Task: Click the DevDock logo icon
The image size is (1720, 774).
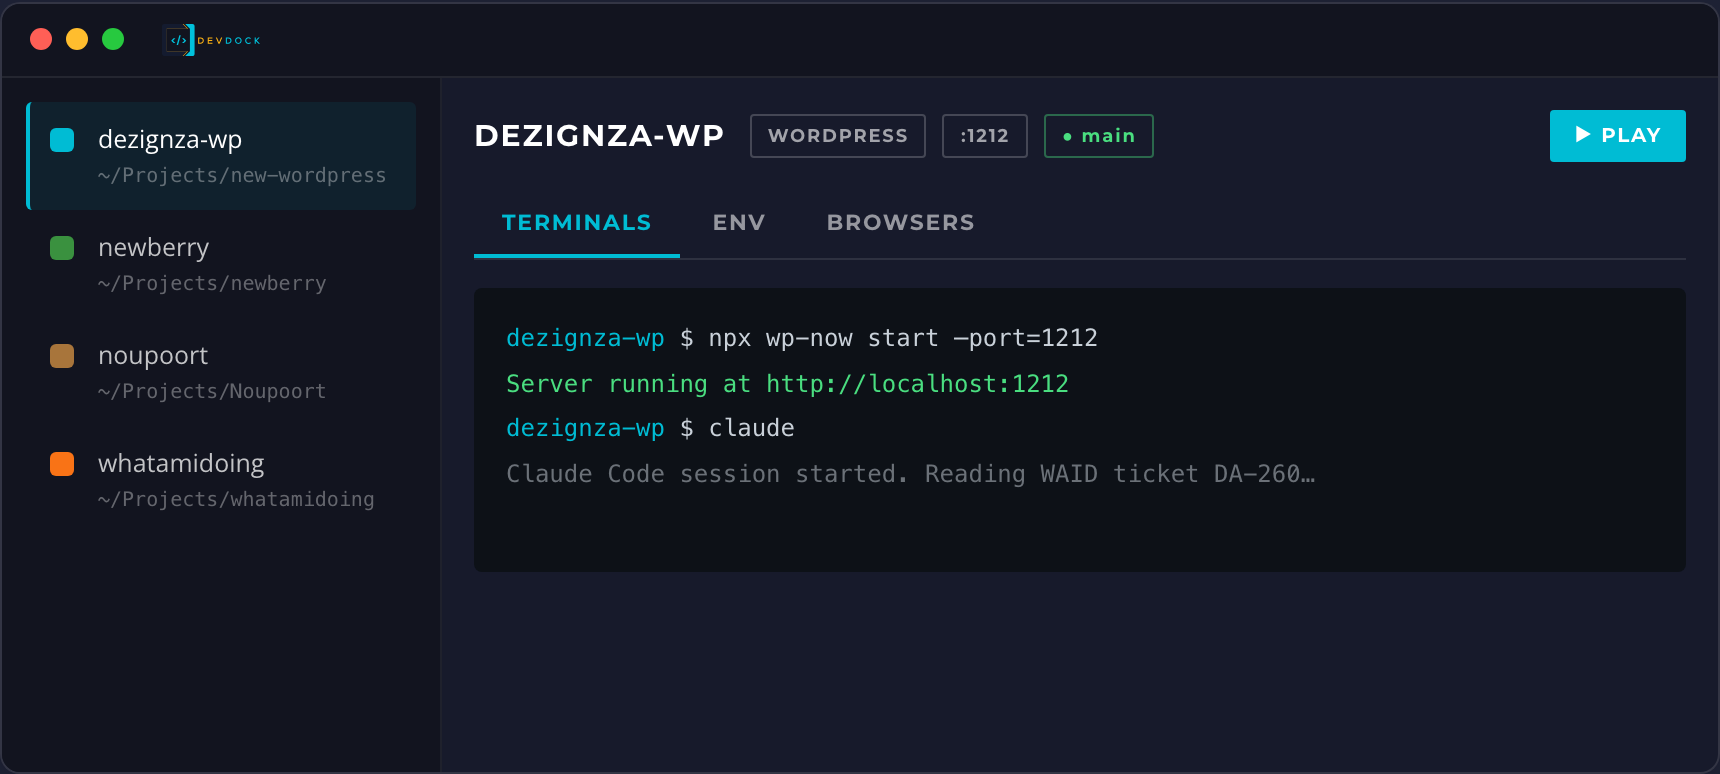Action: tap(180, 40)
